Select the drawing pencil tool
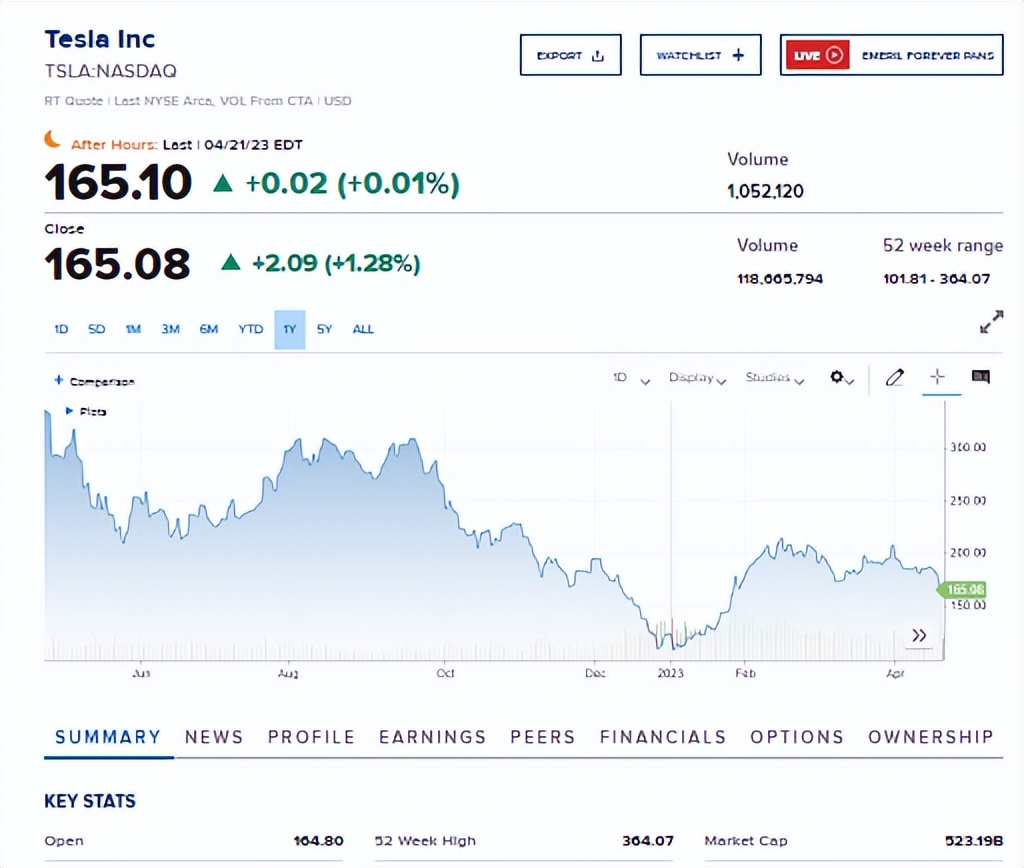The height and width of the screenshot is (868, 1024). [894, 378]
